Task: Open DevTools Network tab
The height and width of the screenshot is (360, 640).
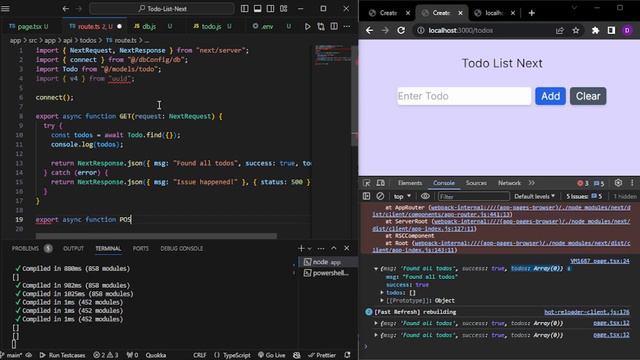Action: coord(509,183)
